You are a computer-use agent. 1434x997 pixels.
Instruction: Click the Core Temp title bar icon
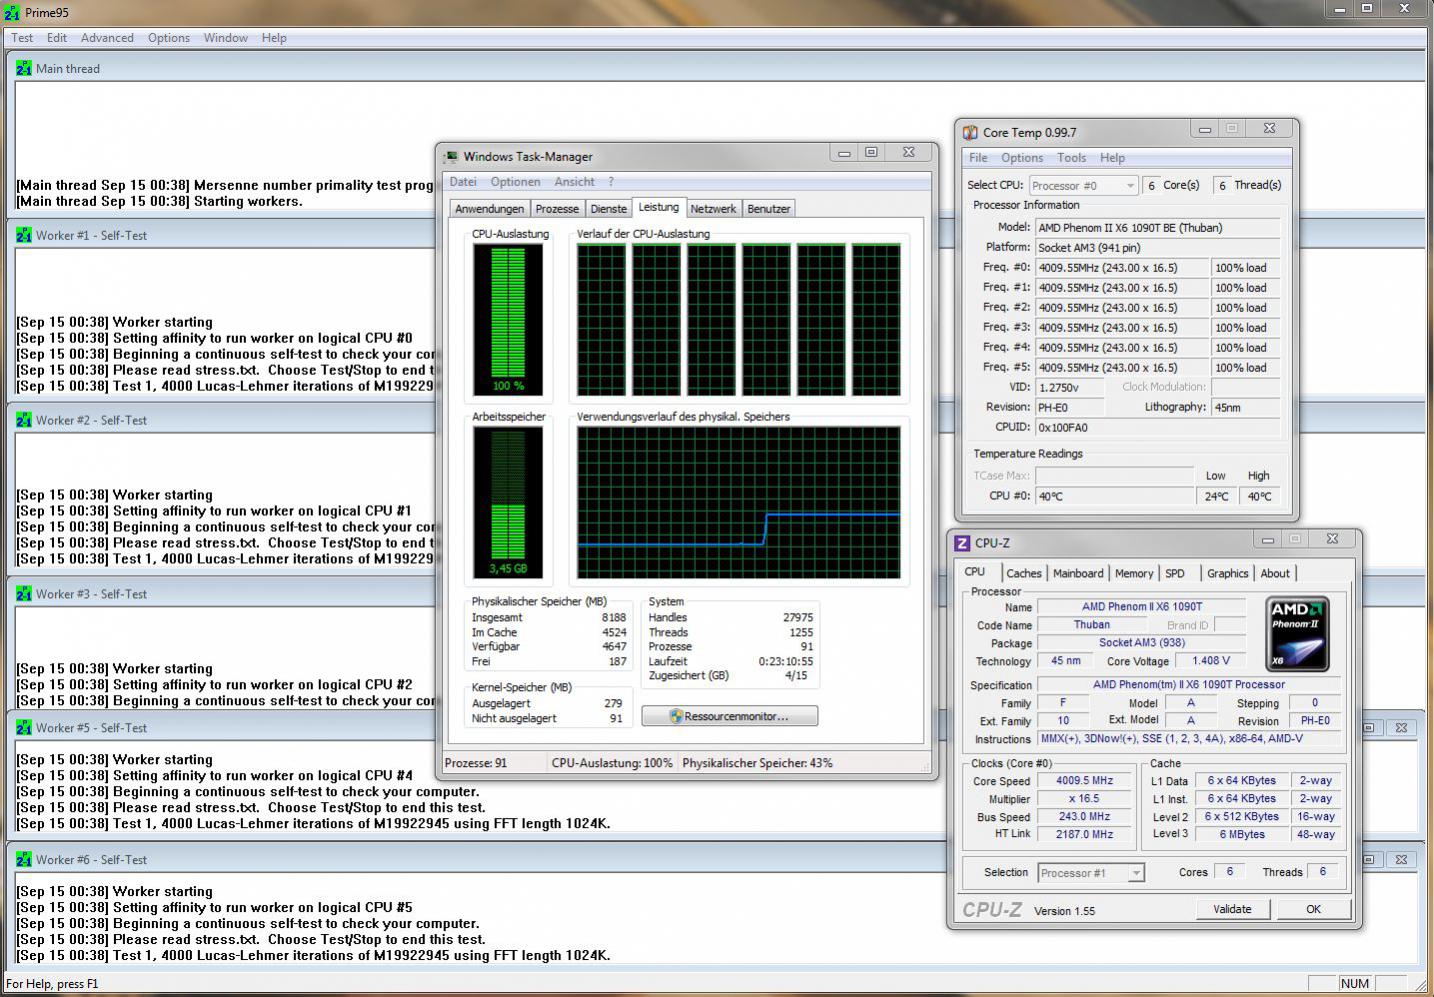click(x=970, y=133)
